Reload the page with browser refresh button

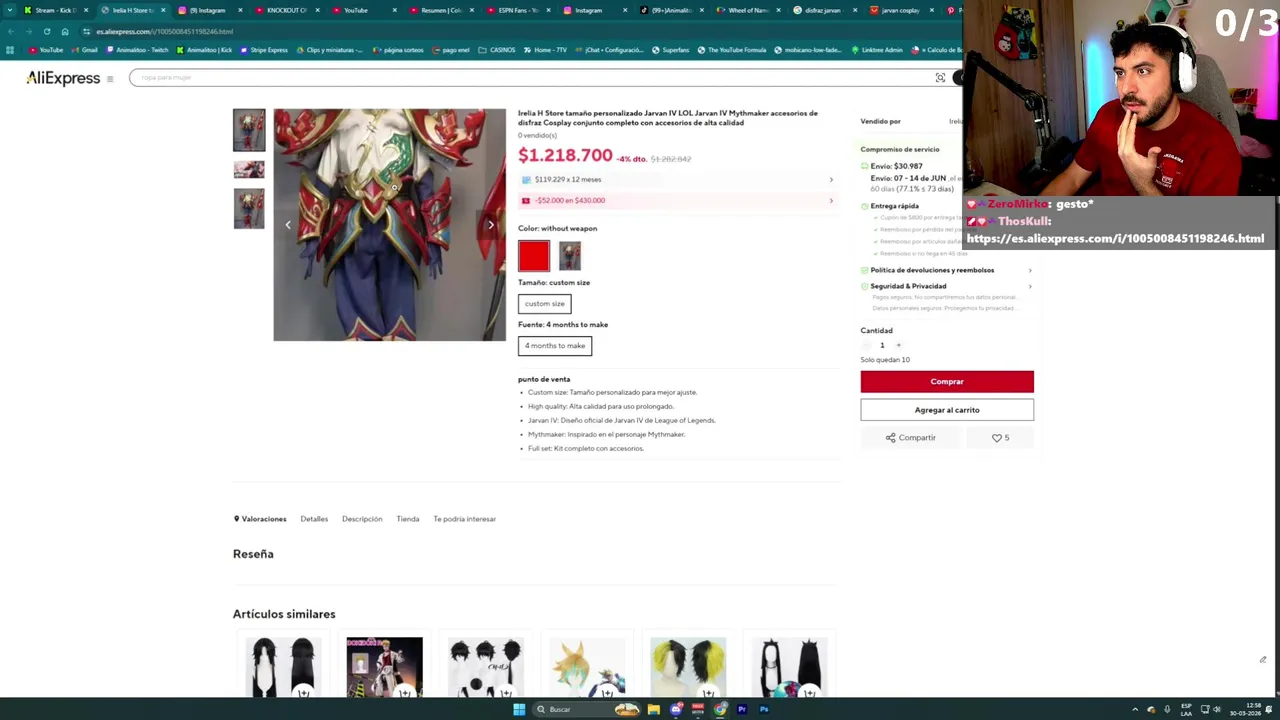[x=46, y=31]
